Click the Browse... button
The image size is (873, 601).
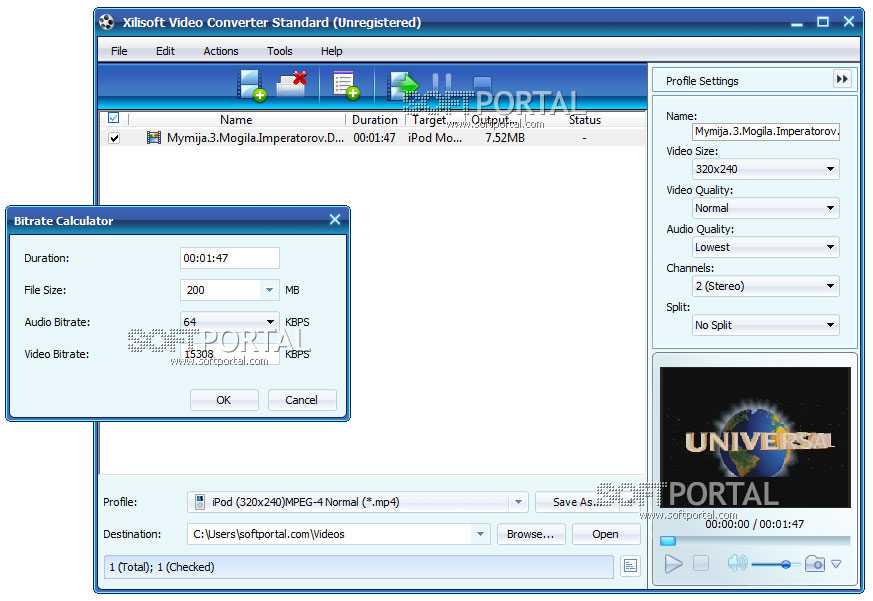pyautogui.click(x=531, y=534)
